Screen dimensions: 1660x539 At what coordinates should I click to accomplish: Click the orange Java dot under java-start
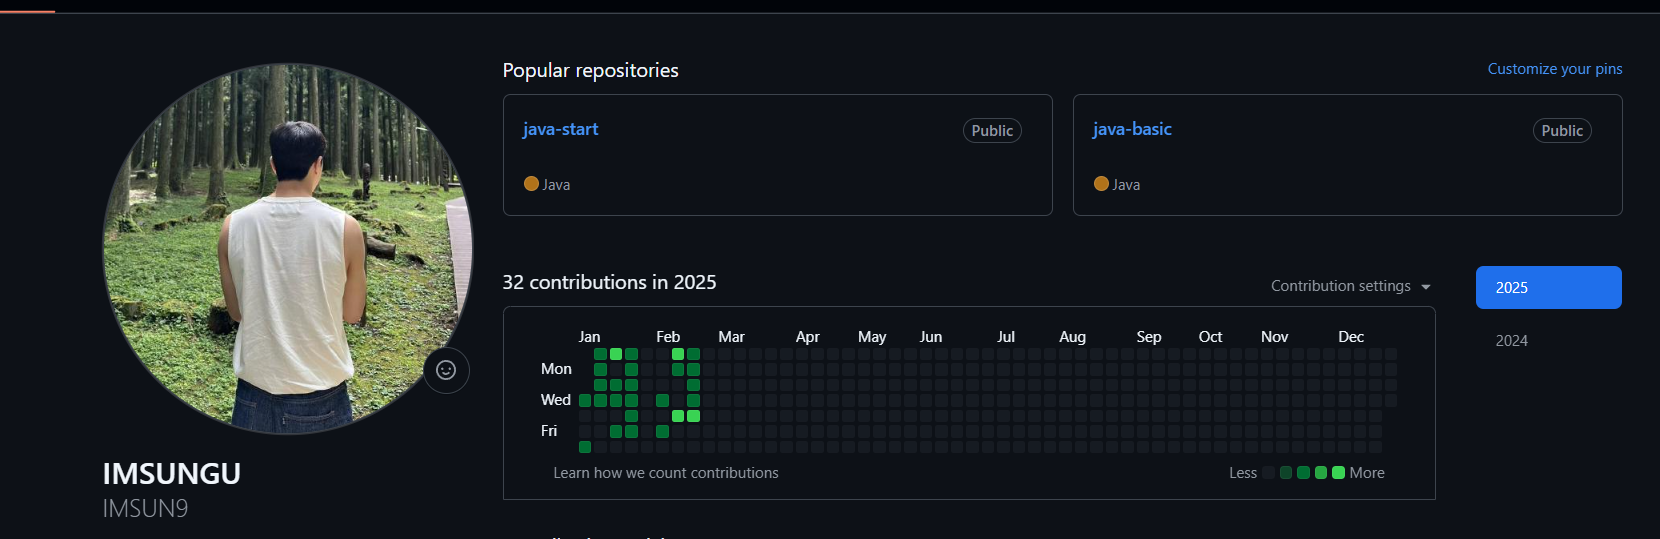pos(531,183)
